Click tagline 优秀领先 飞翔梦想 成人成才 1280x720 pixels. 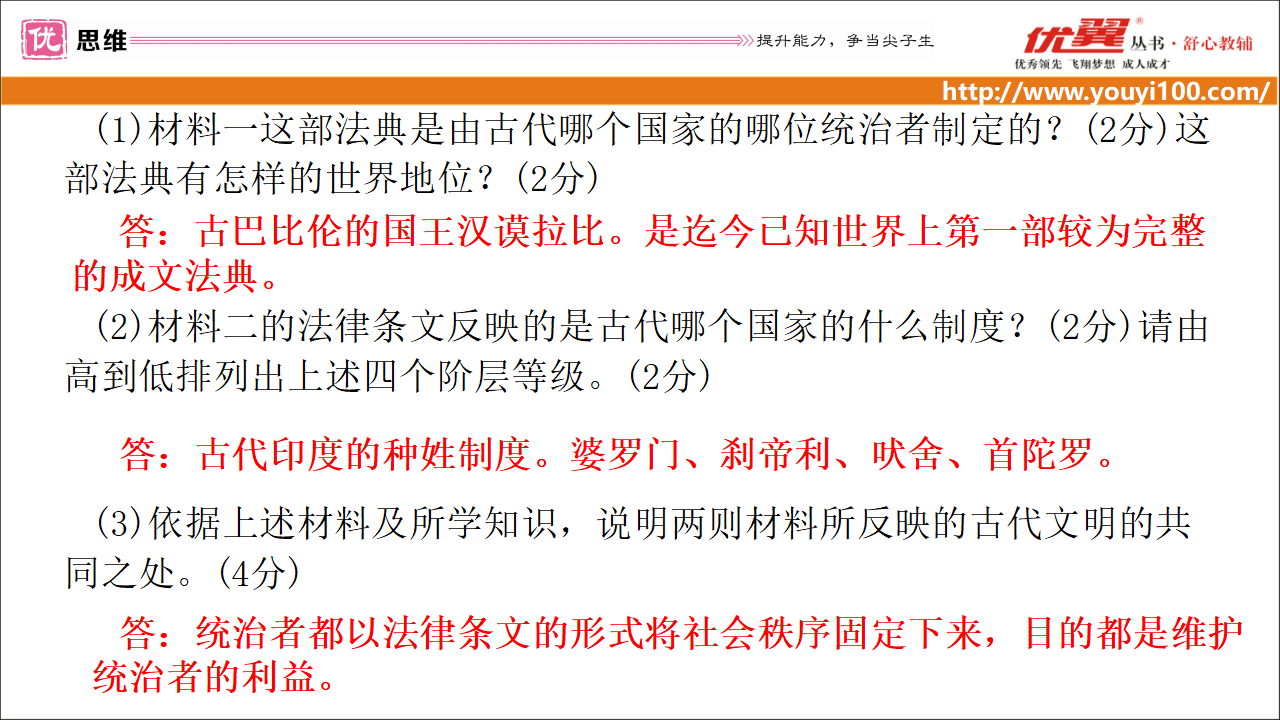(x=1092, y=65)
